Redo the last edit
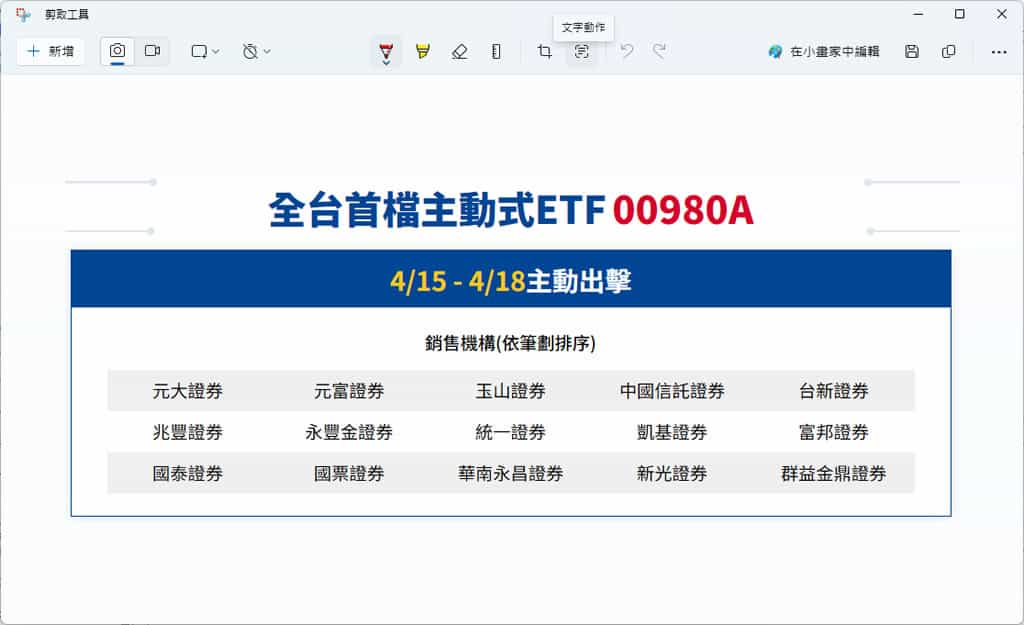The image size is (1024, 625). (660, 51)
